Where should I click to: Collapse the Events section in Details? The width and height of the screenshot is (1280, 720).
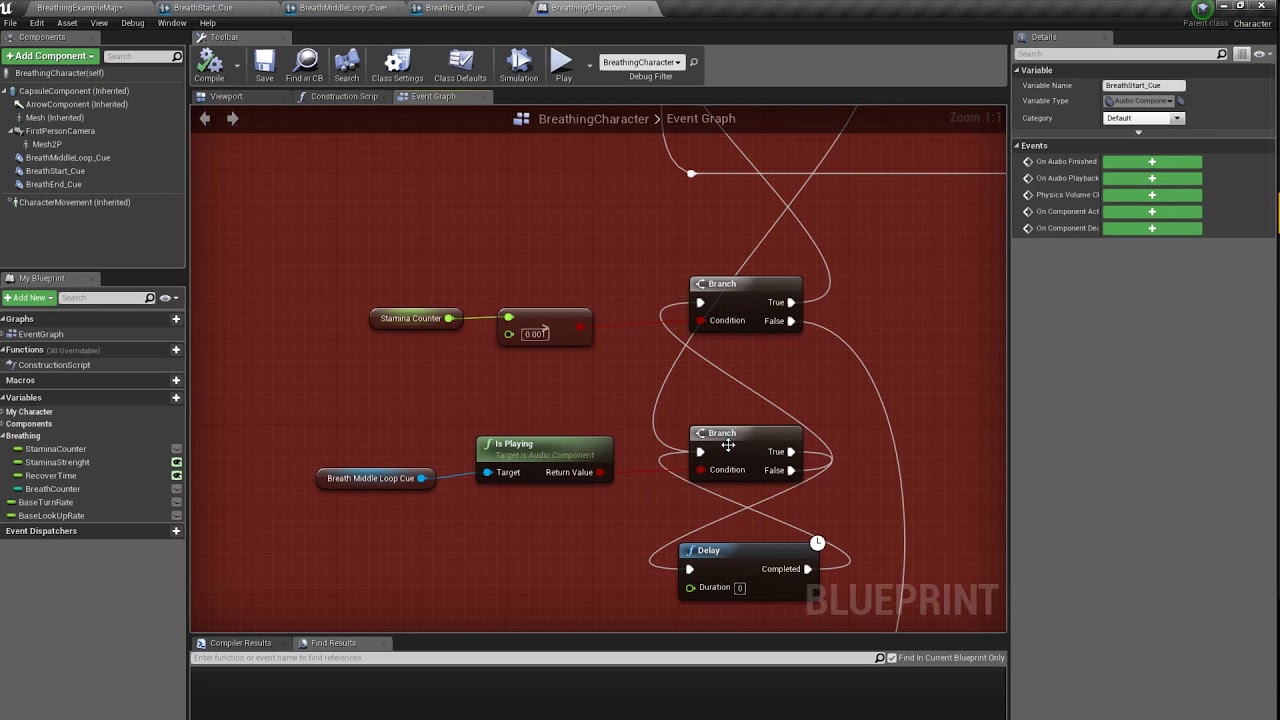[x=1017, y=146]
